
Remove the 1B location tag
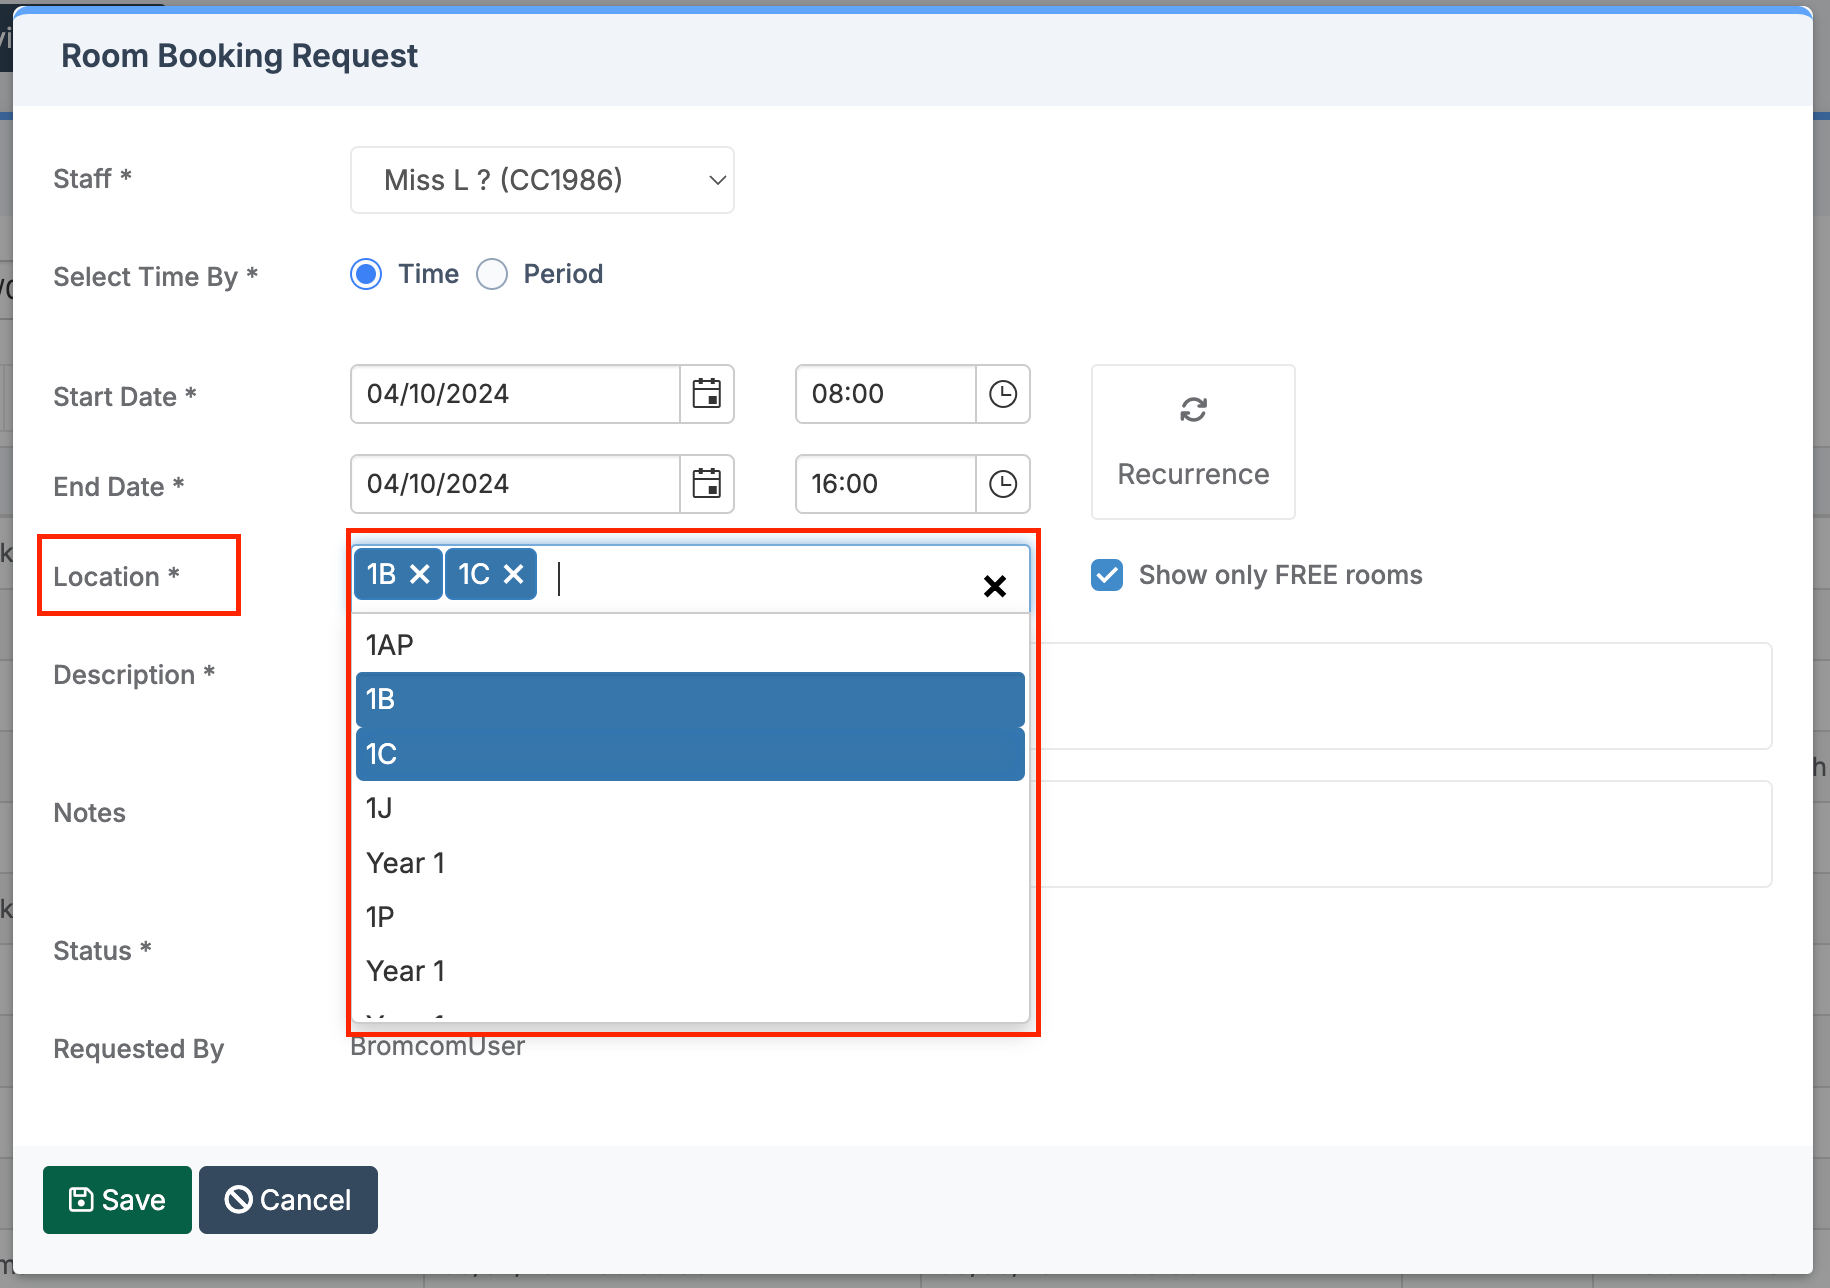pos(420,574)
